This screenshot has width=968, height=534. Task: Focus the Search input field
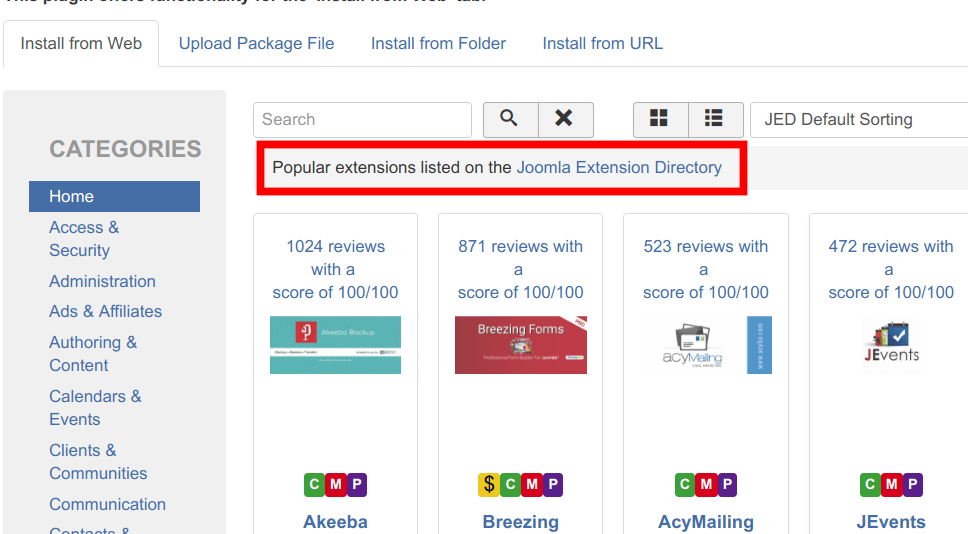click(362, 120)
